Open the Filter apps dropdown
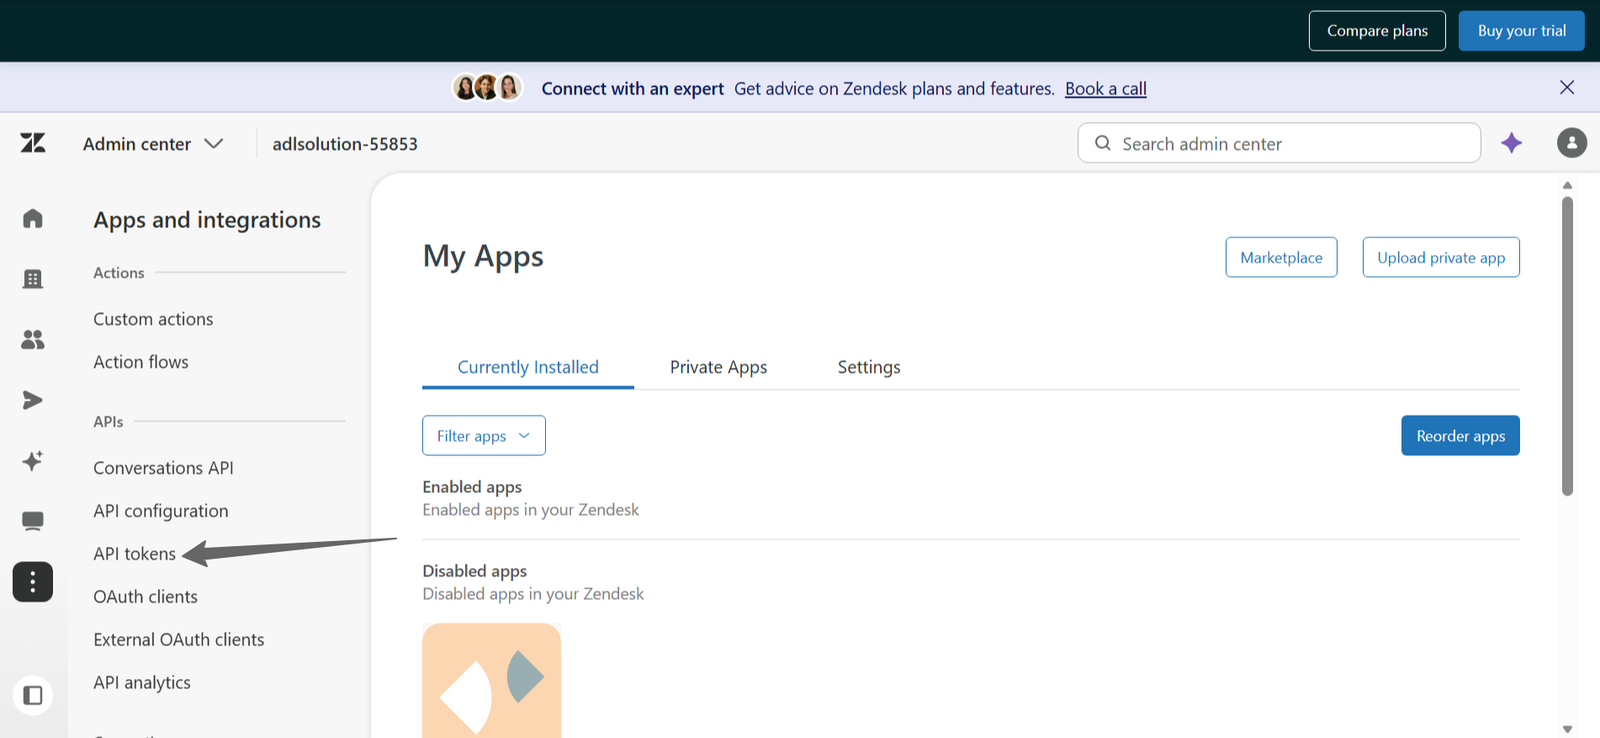The width and height of the screenshot is (1600, 738). pos(484,436)
